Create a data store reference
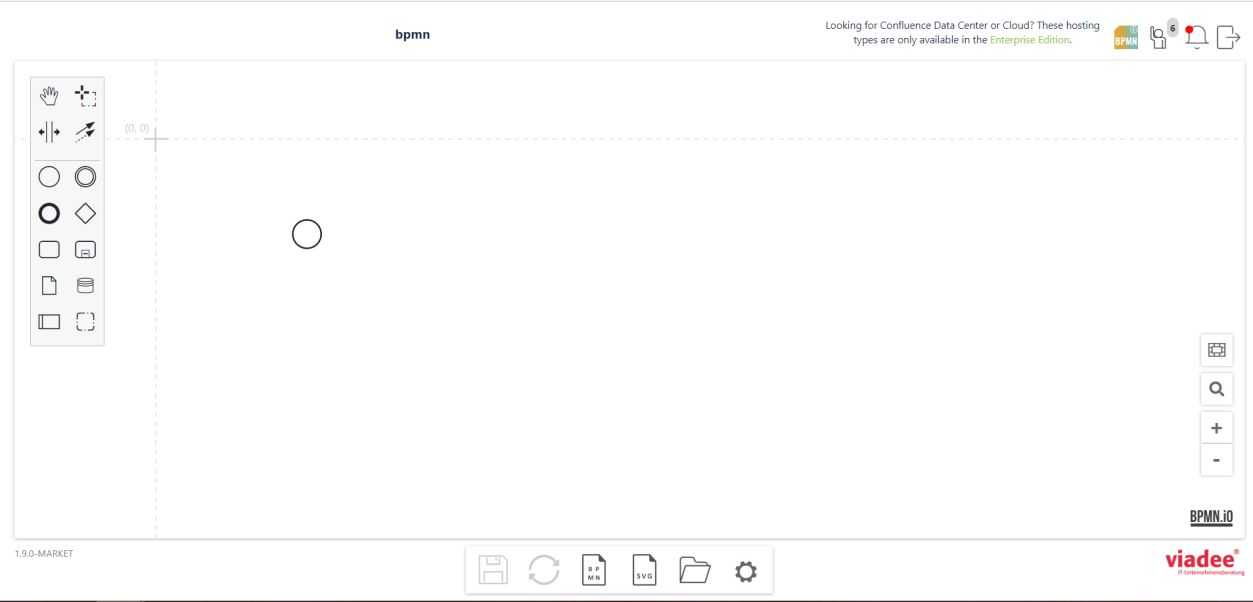 click(86, 285)
